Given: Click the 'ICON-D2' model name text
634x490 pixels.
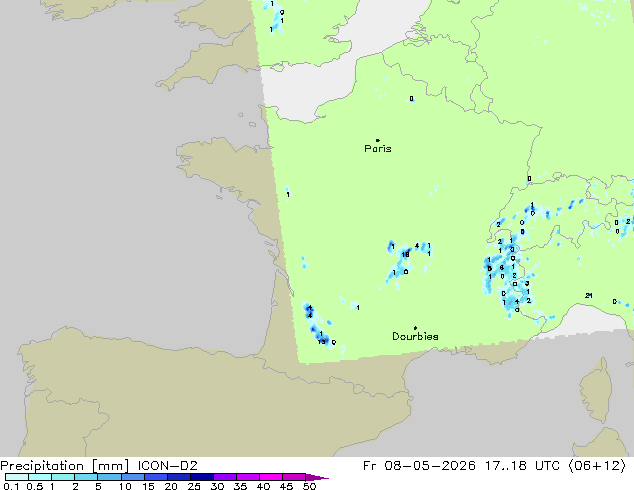Looking at the screenshot, I should pos(167,466).
